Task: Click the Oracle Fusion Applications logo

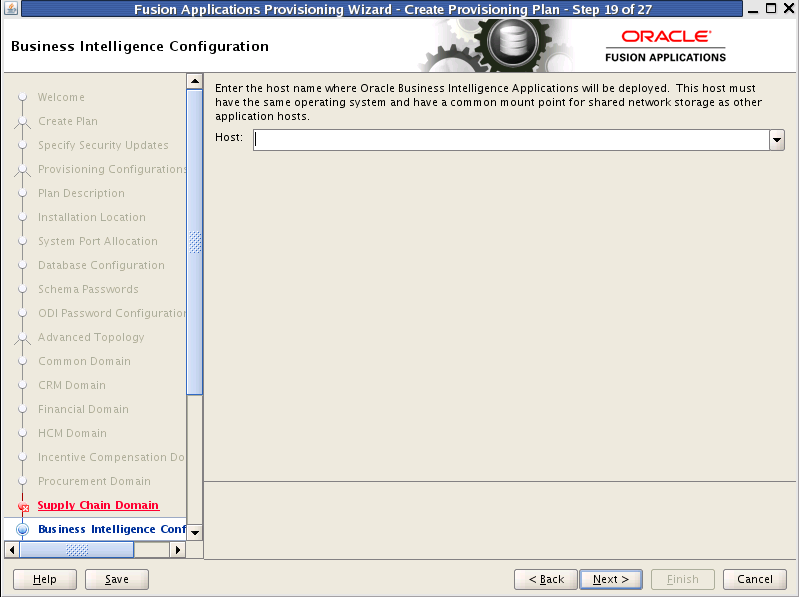Action: pos(665,46)
